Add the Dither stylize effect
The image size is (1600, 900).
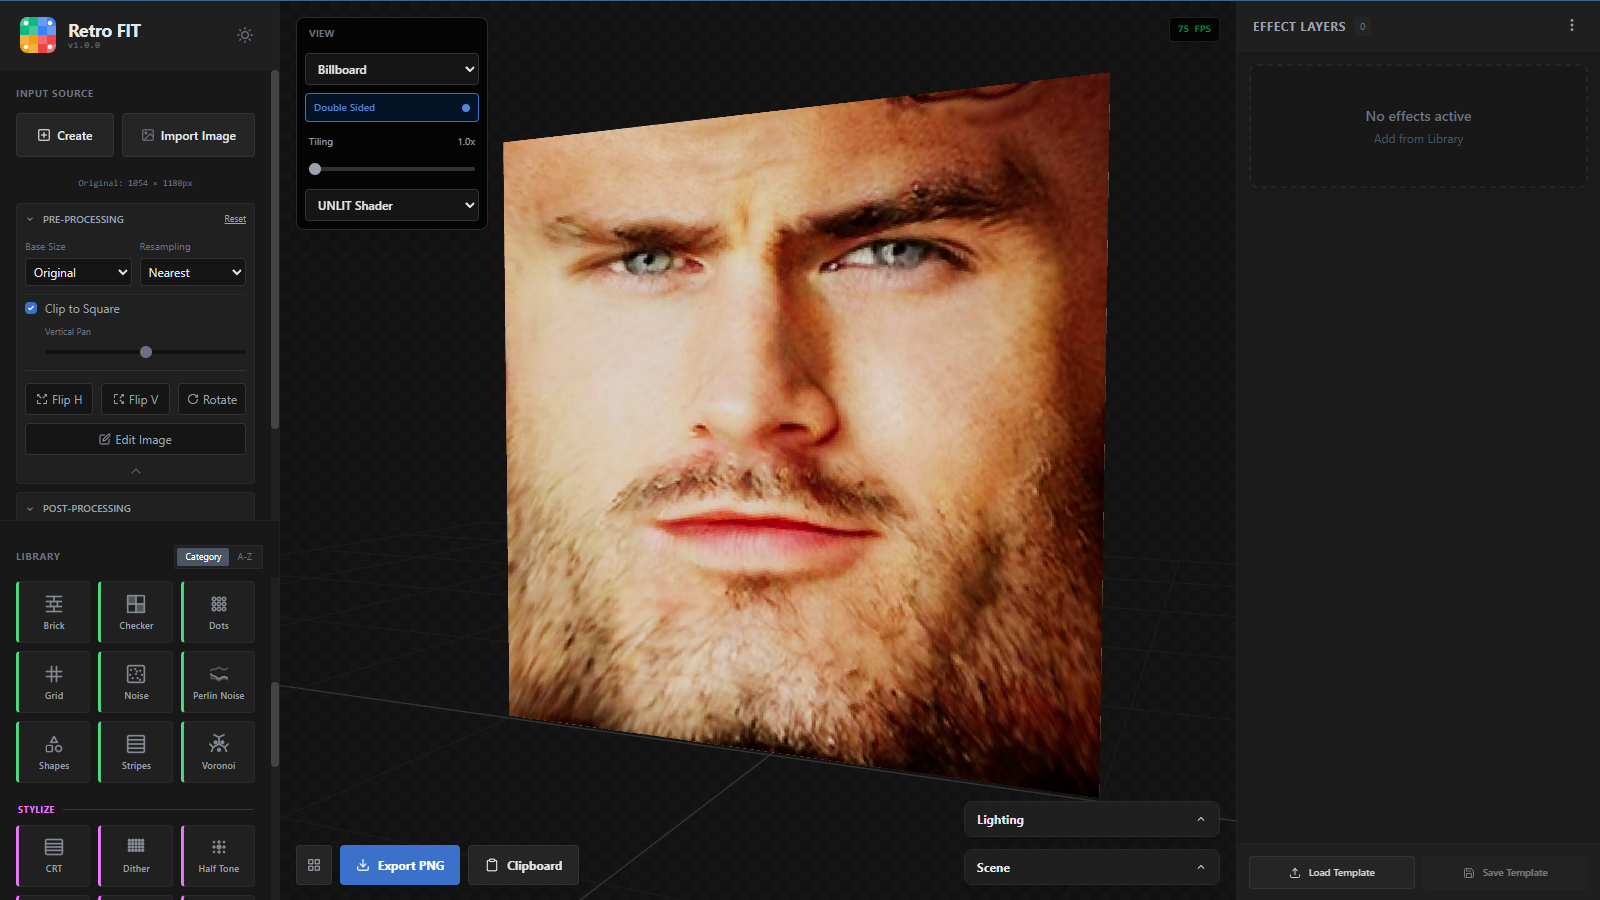coord(136,856)
